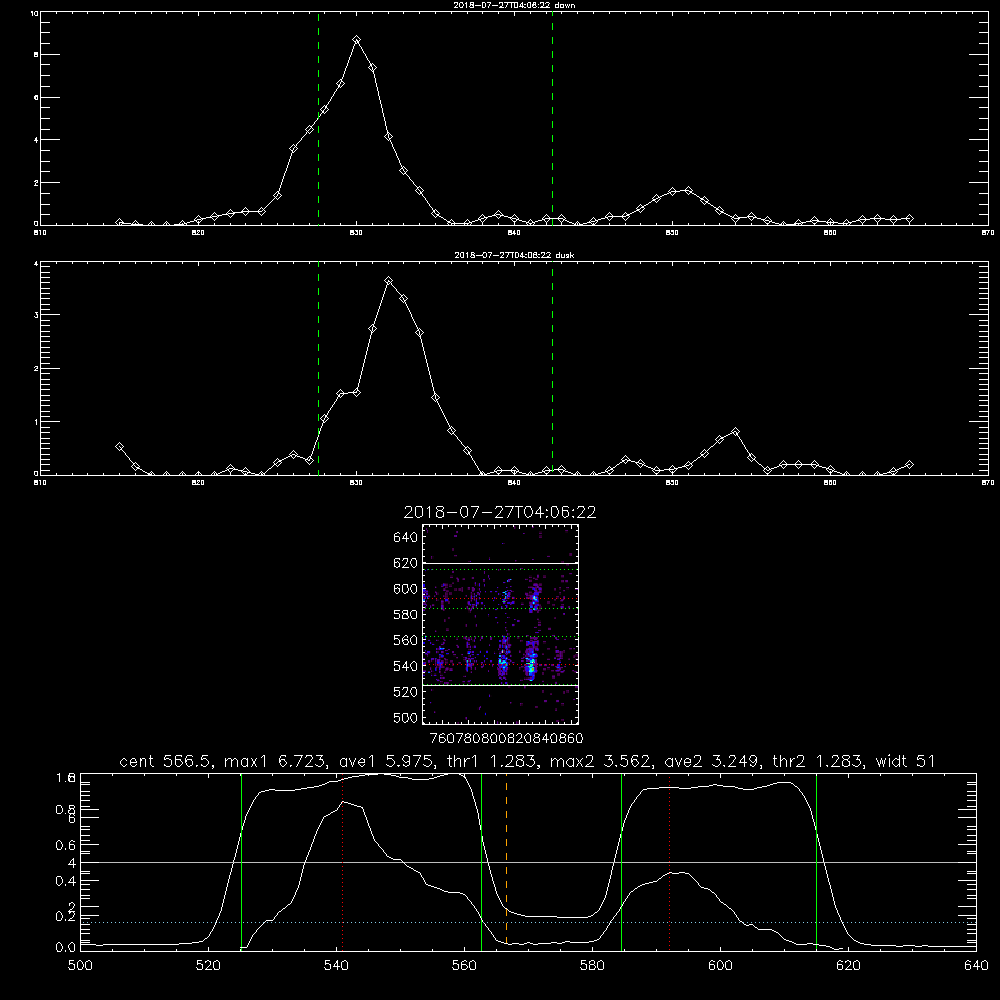Select the last data point of dusk curve
Screen dimensions: 1000x1000
click(x=909, y=465)
